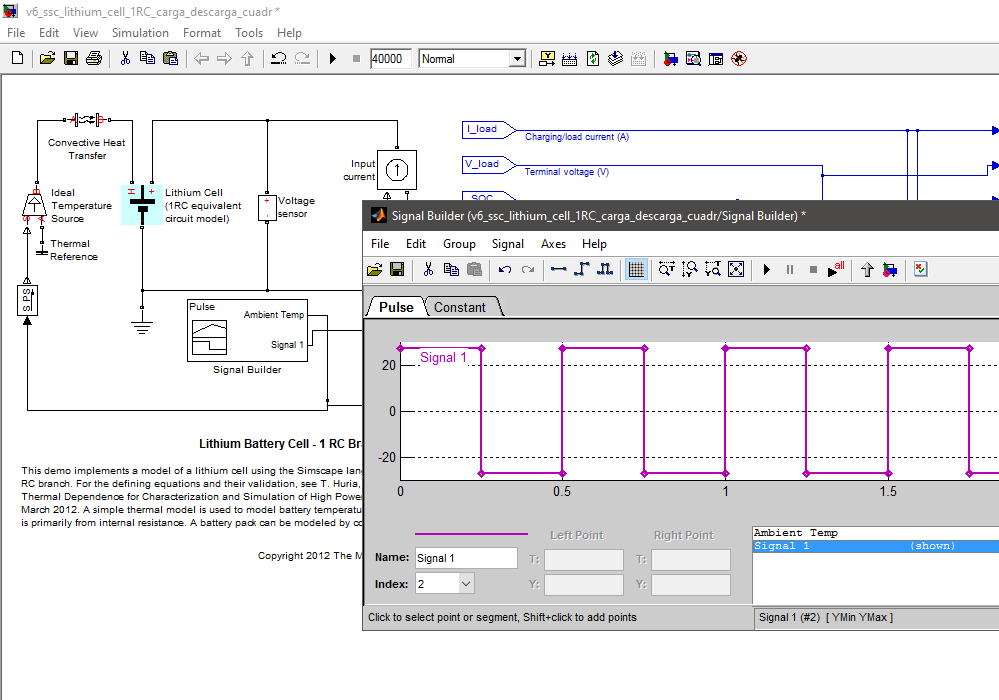The height and width of the screenshot is (700, 999).
Task: Copy signal in Signal Builder toolbar
Action: click(451, 270)
